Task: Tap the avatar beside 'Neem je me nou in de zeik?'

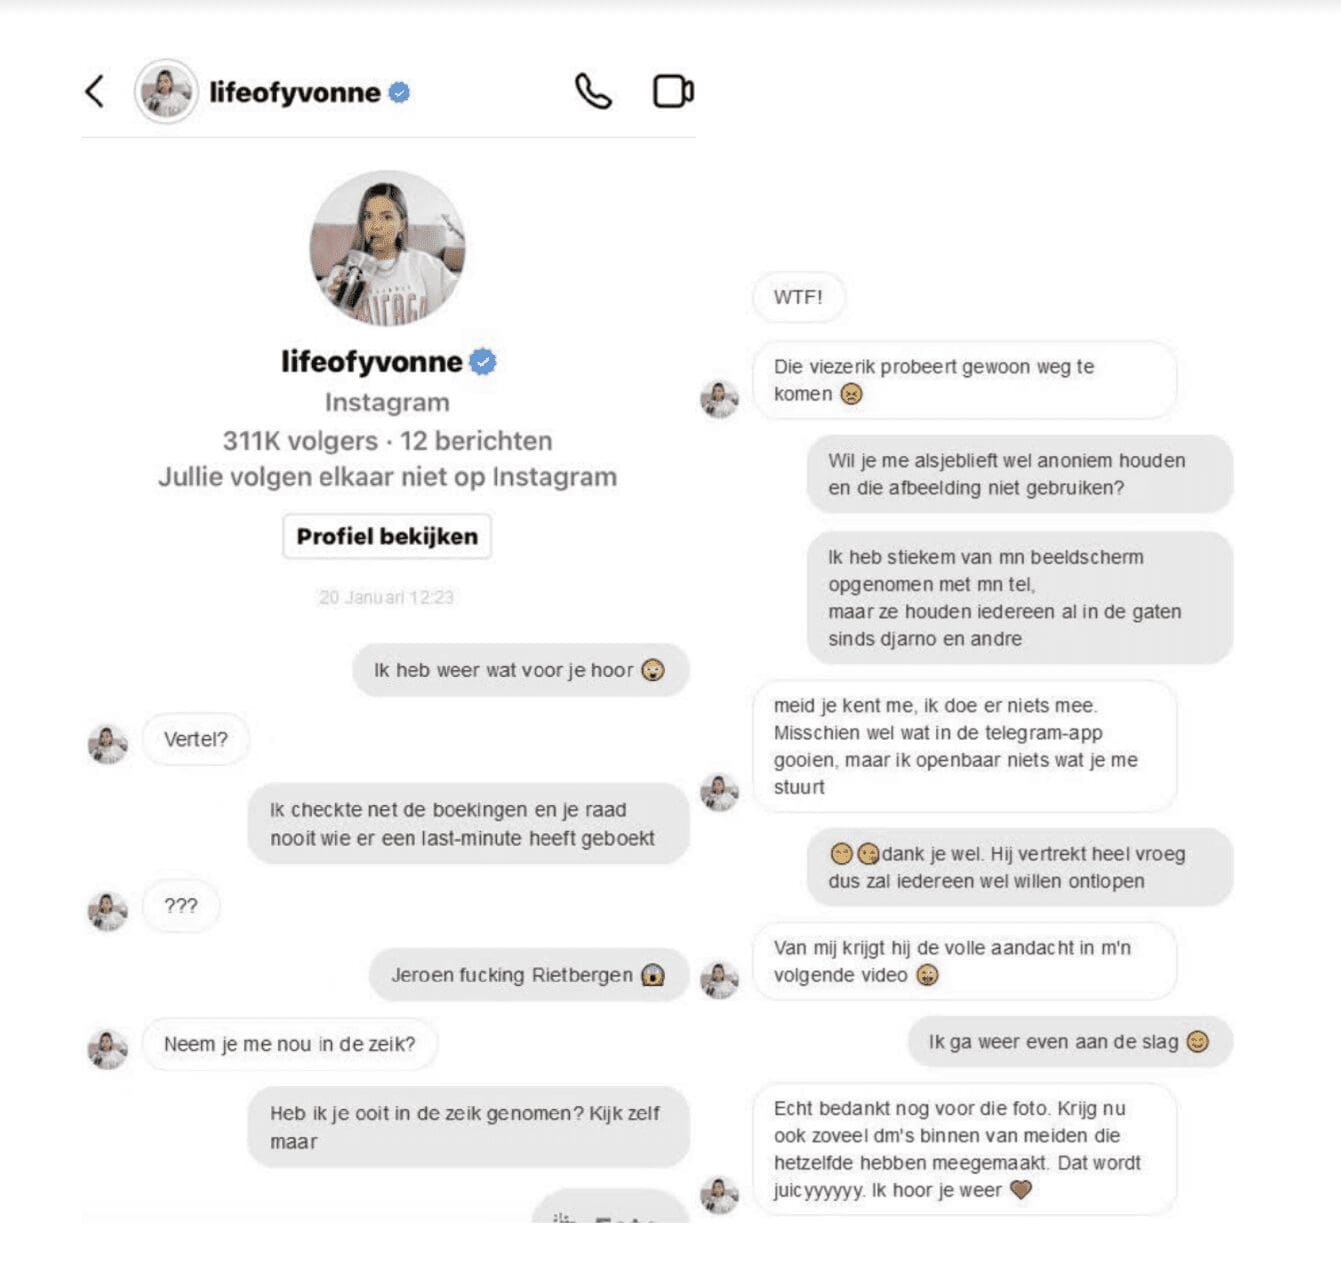Action: [108, 1049]
